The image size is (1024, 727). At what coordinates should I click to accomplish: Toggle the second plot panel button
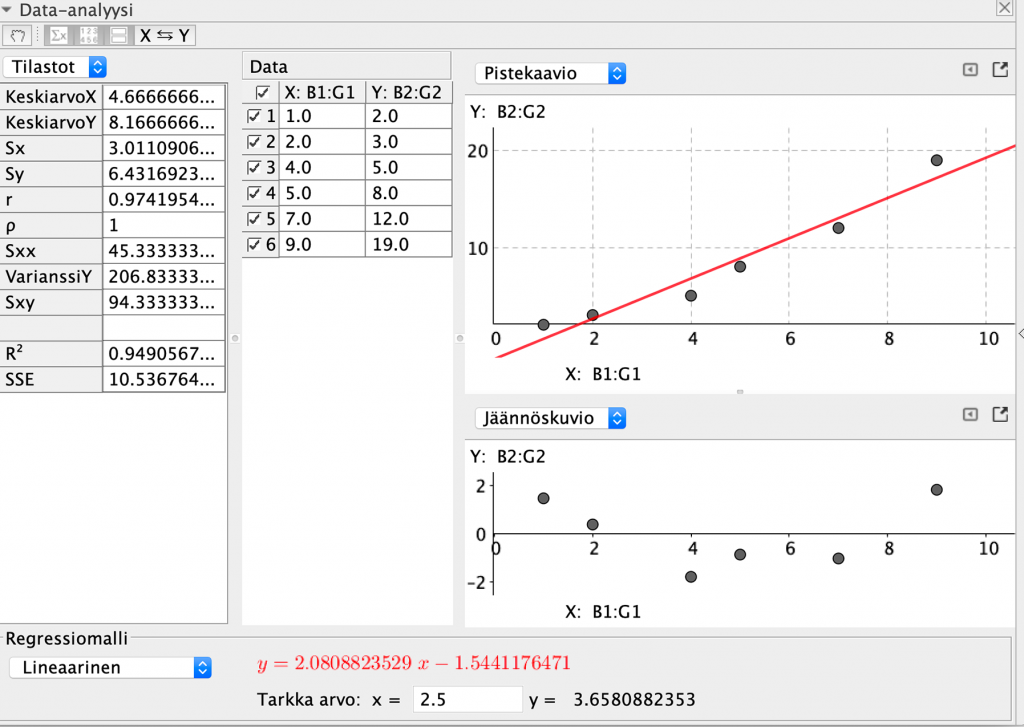[119, 35]
